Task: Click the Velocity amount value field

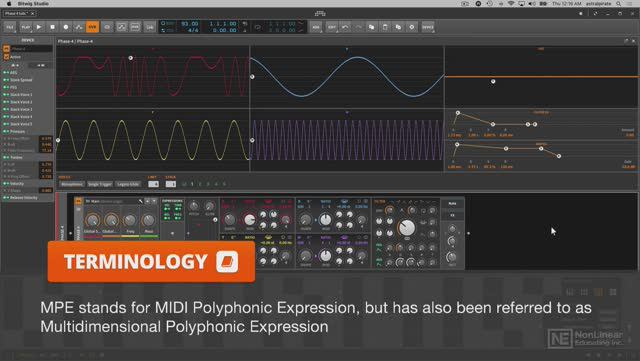Action: (46, 190)
